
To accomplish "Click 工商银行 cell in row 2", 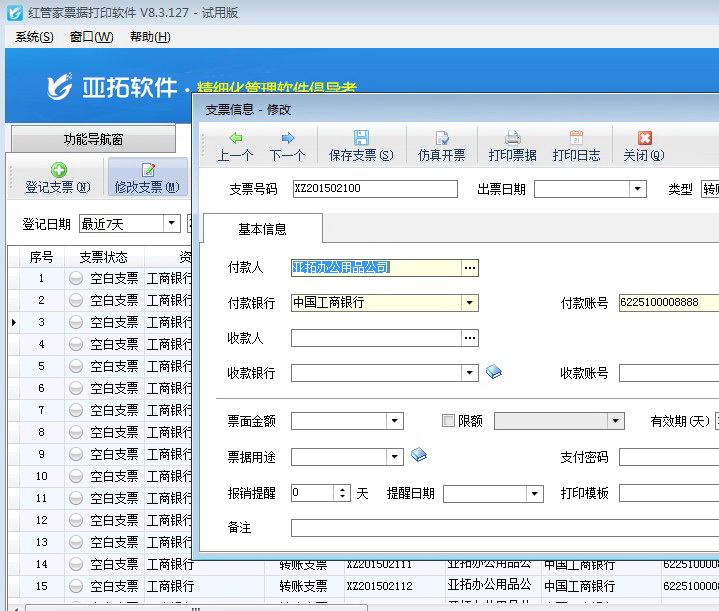I will [169, 300].
